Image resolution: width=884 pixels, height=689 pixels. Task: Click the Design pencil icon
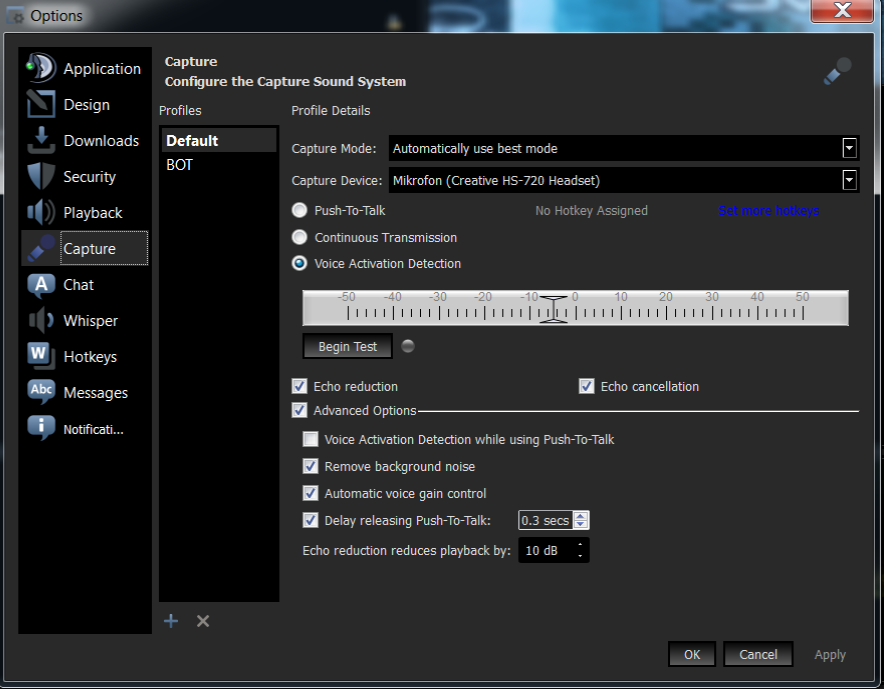point(41,104)
